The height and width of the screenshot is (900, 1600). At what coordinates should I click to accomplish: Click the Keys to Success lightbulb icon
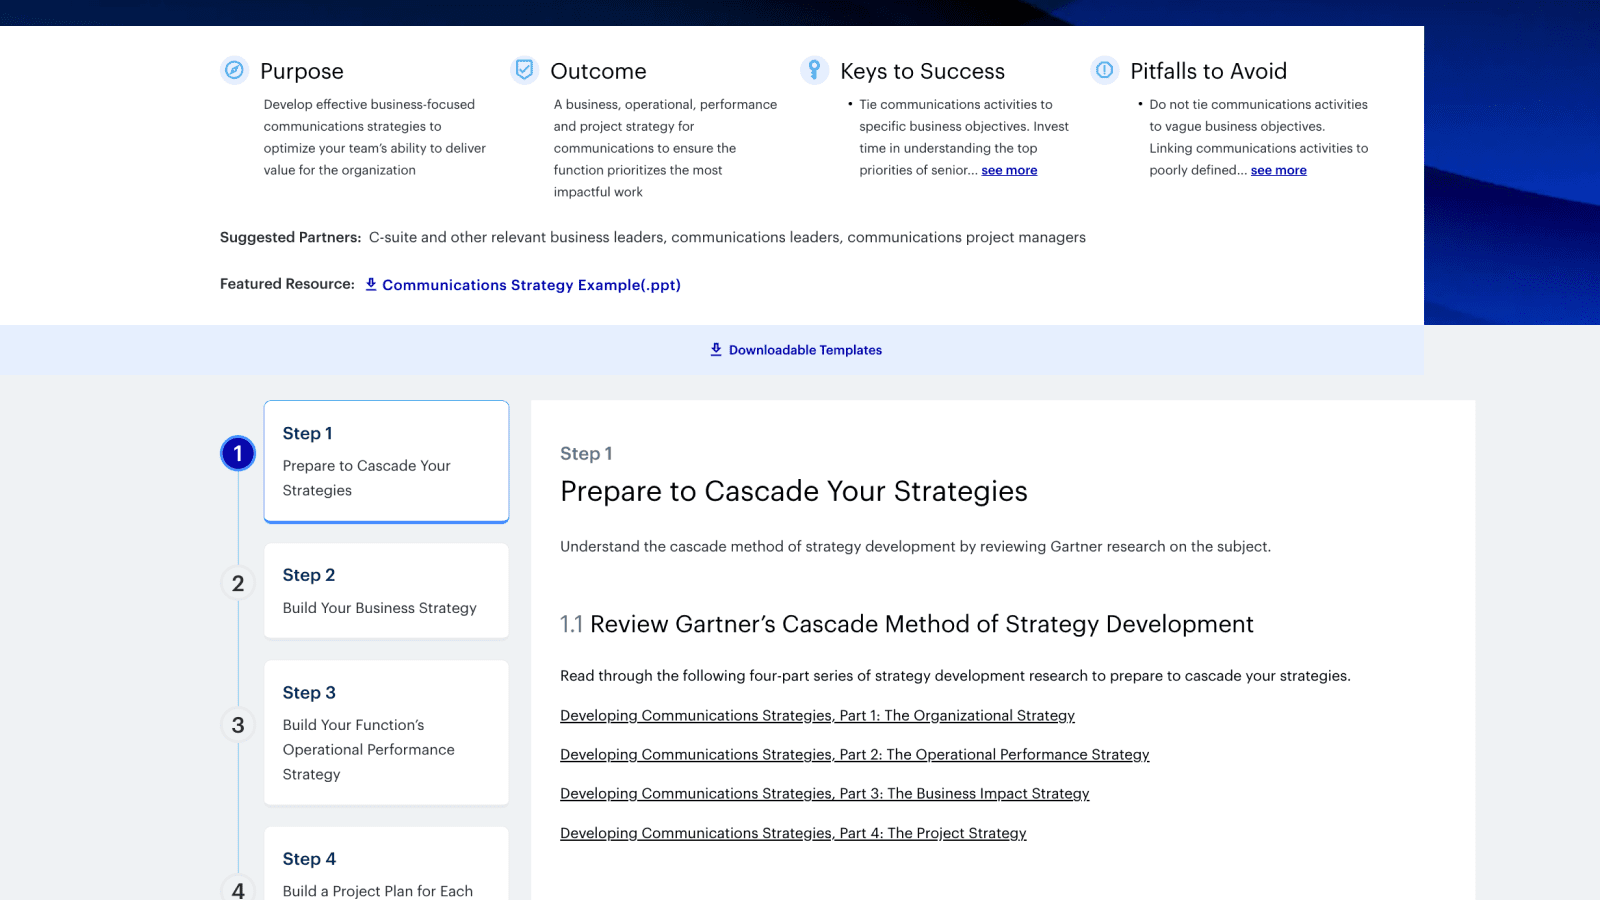point(814,70)
